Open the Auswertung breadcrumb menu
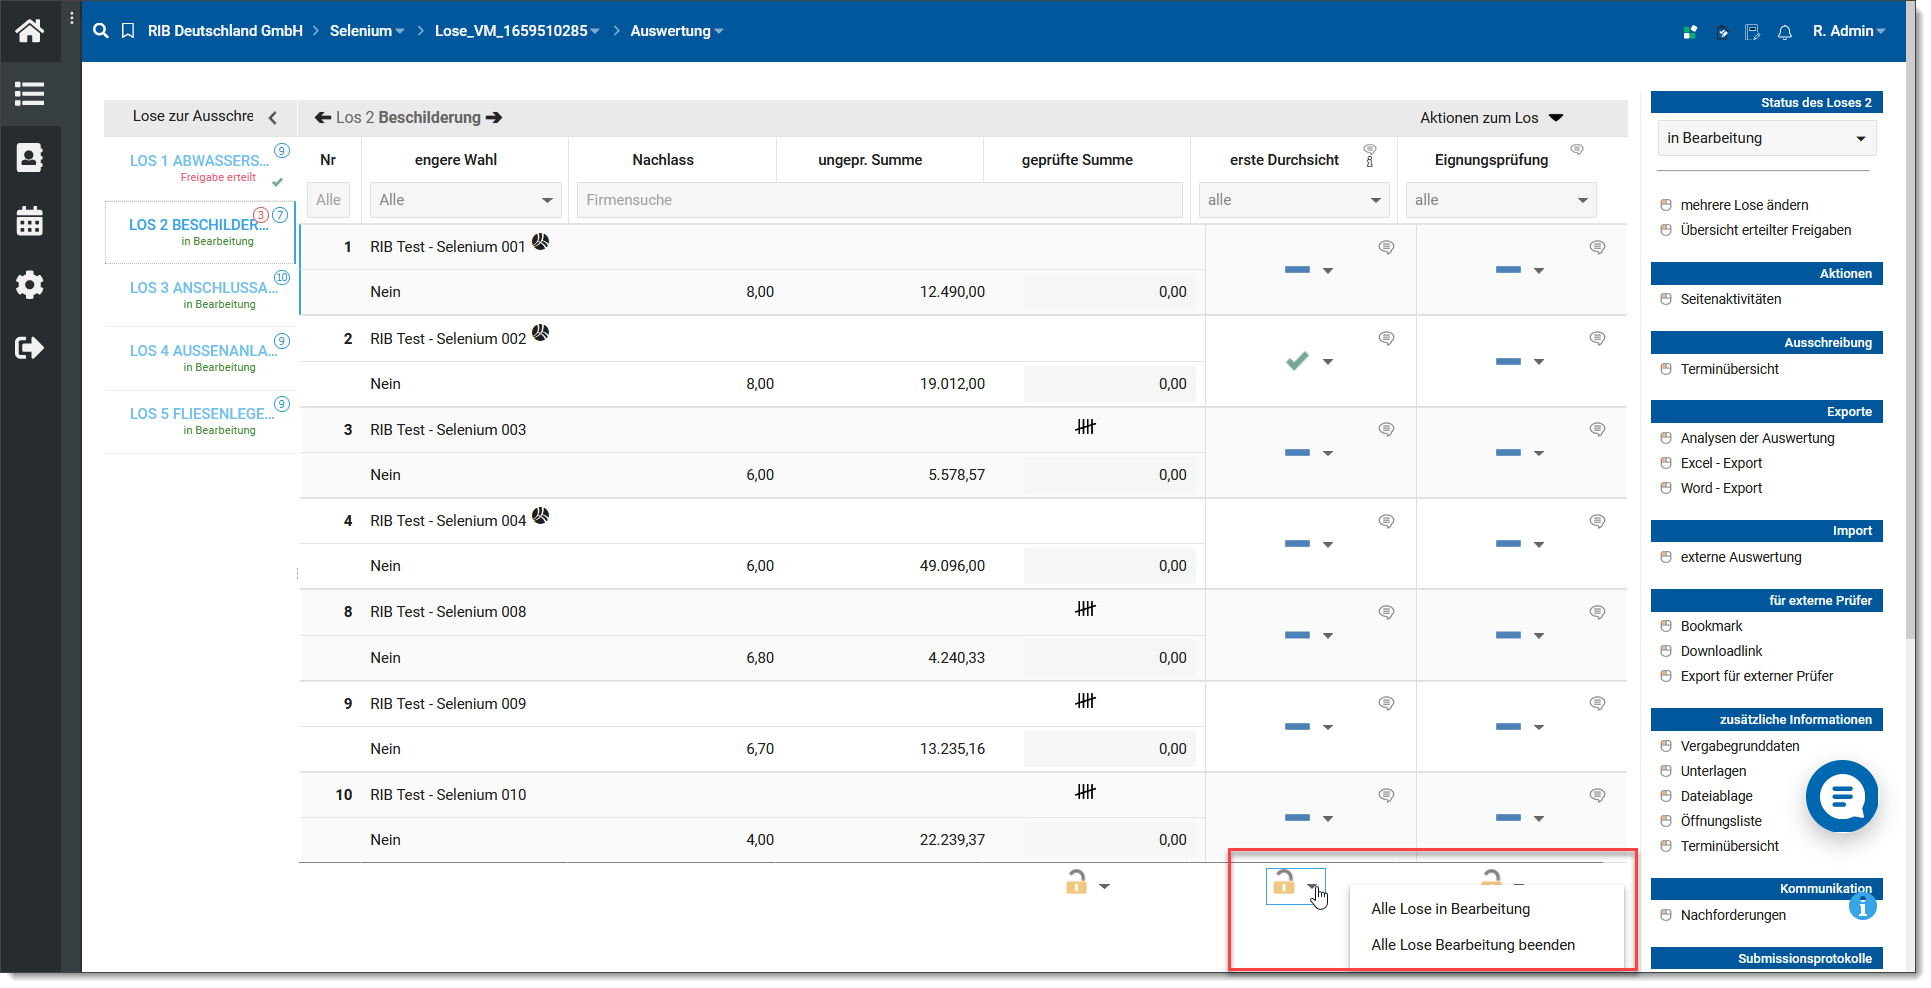1931x988 pixels. 676,31
